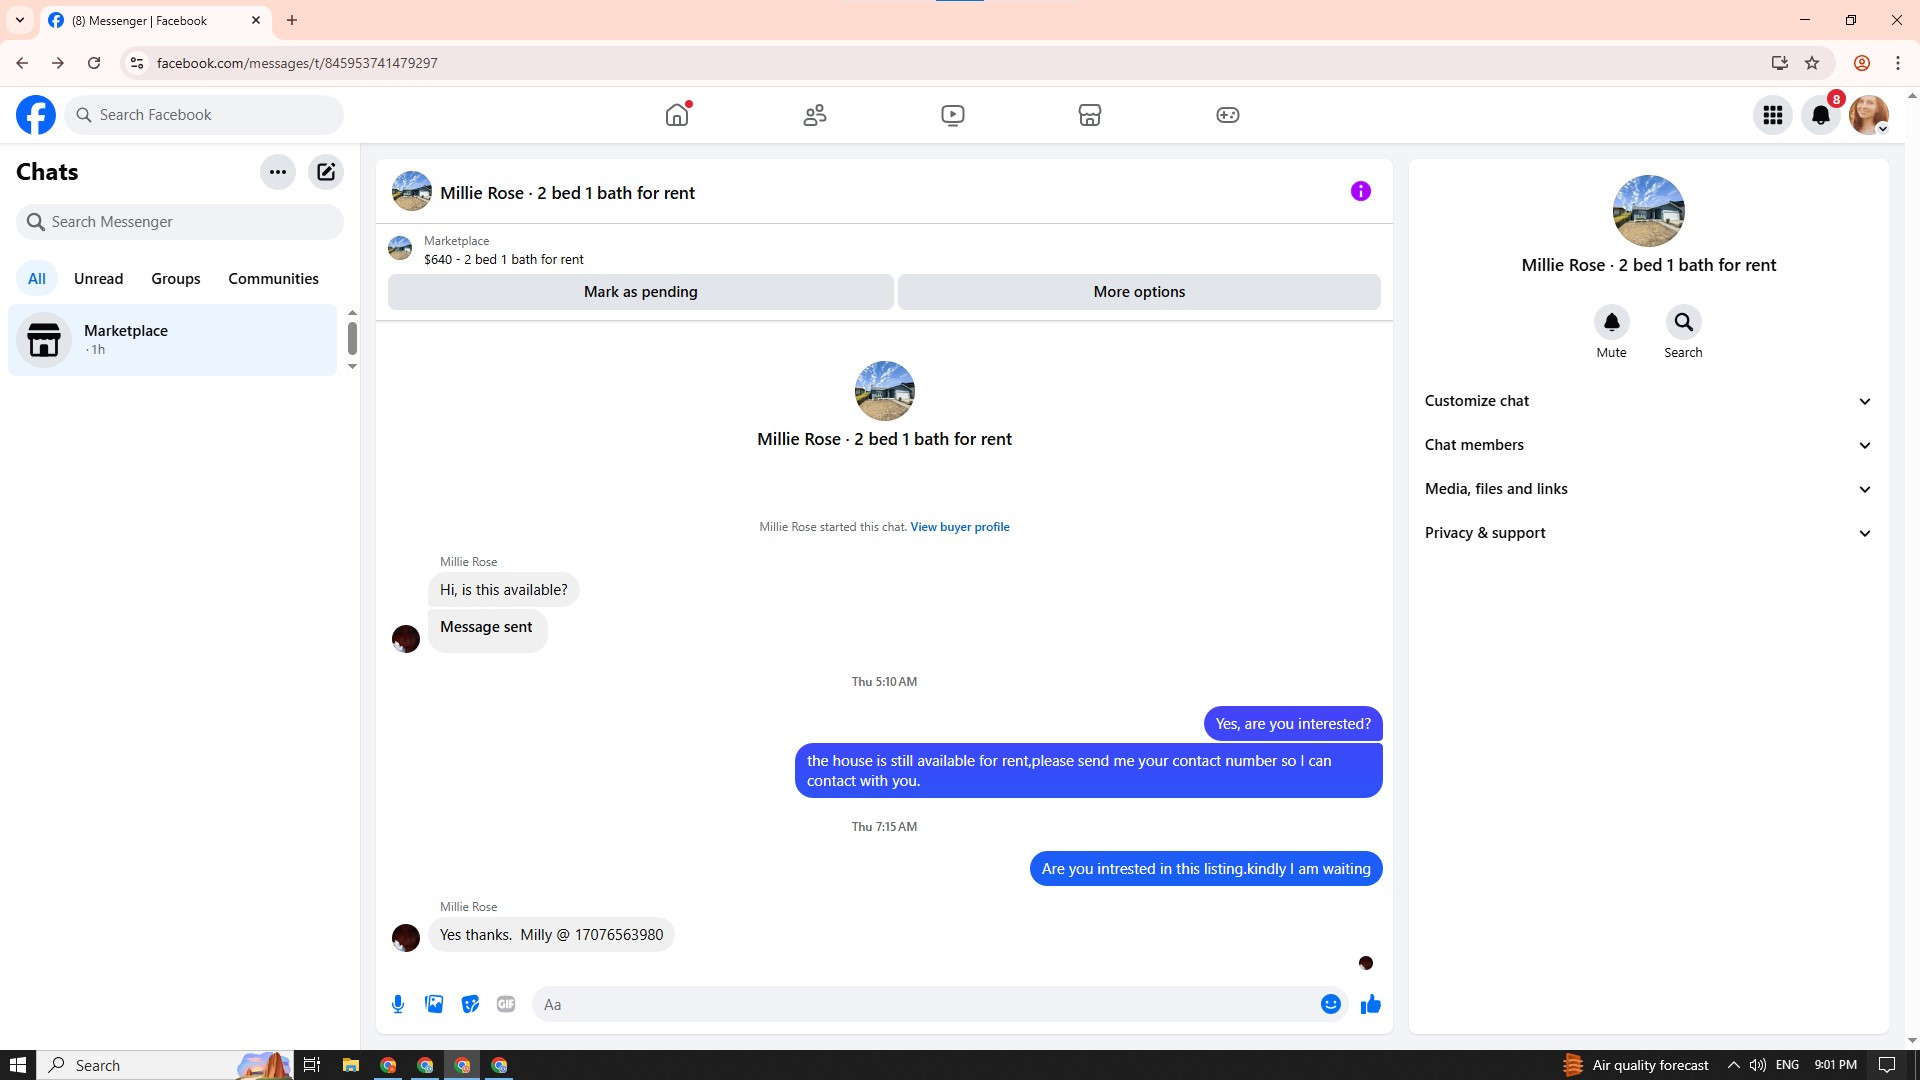Open Facebook Marketplace from top navigation
Viewport: 1920px width, 1080px height.
tap(1090, 115)
